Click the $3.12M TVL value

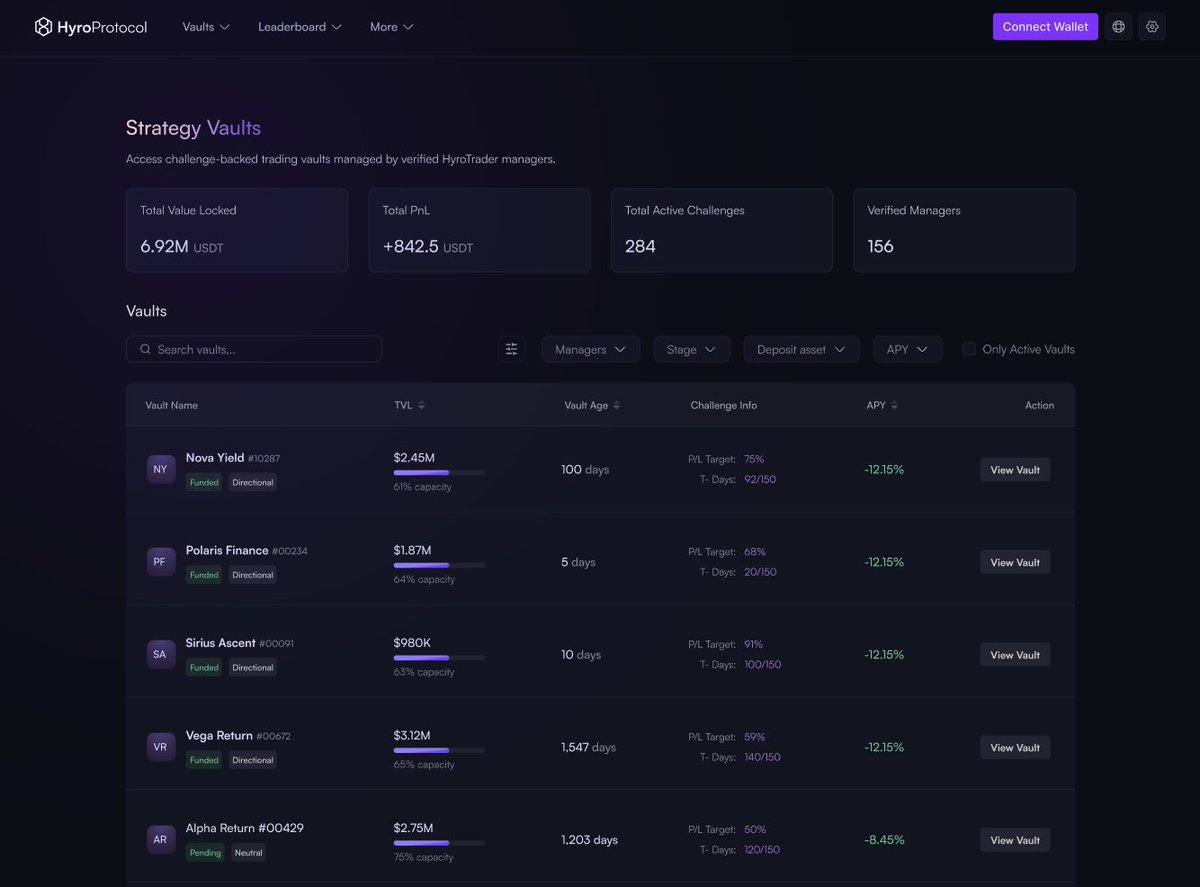[x=412, y=735]
